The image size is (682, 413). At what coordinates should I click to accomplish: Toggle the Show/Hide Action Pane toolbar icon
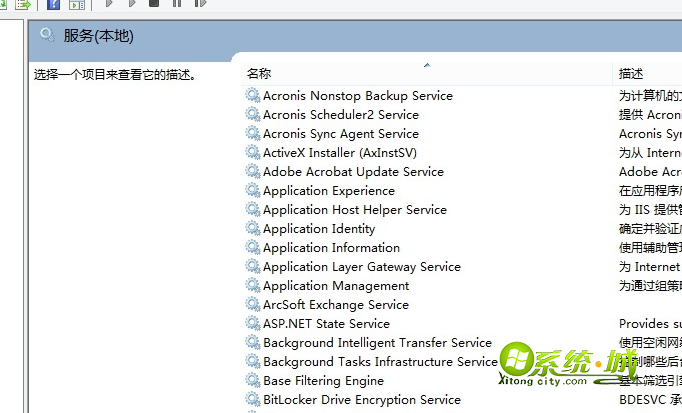pos(77,4)
